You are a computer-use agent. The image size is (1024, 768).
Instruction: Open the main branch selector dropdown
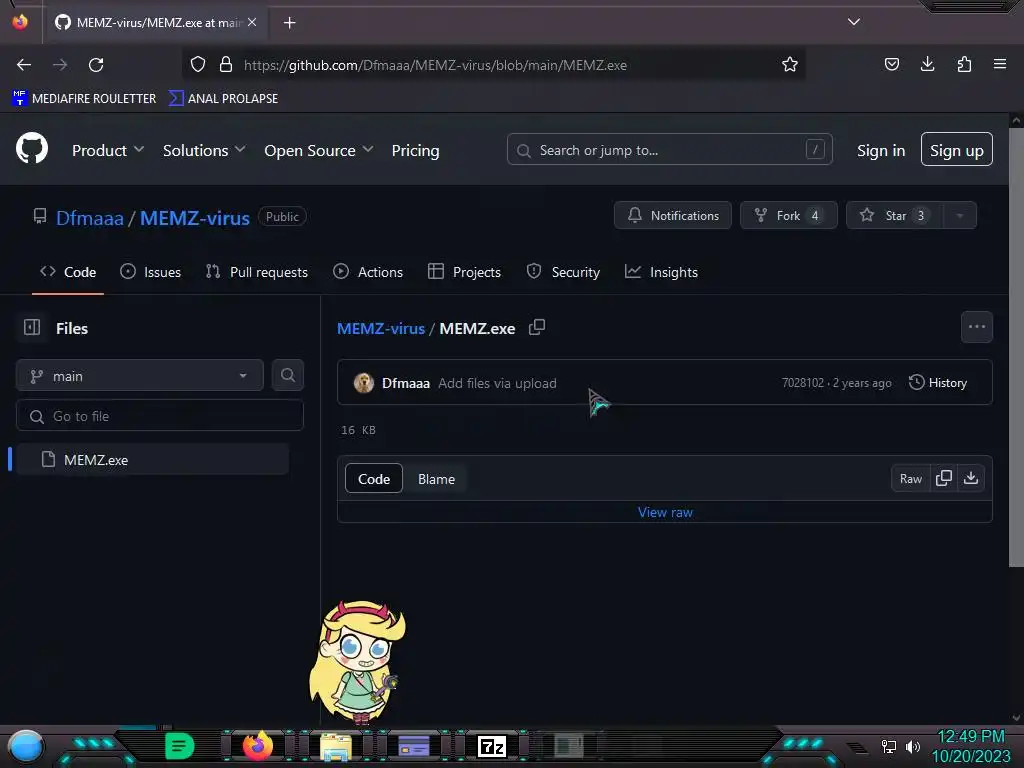click(x=140, y=376)
